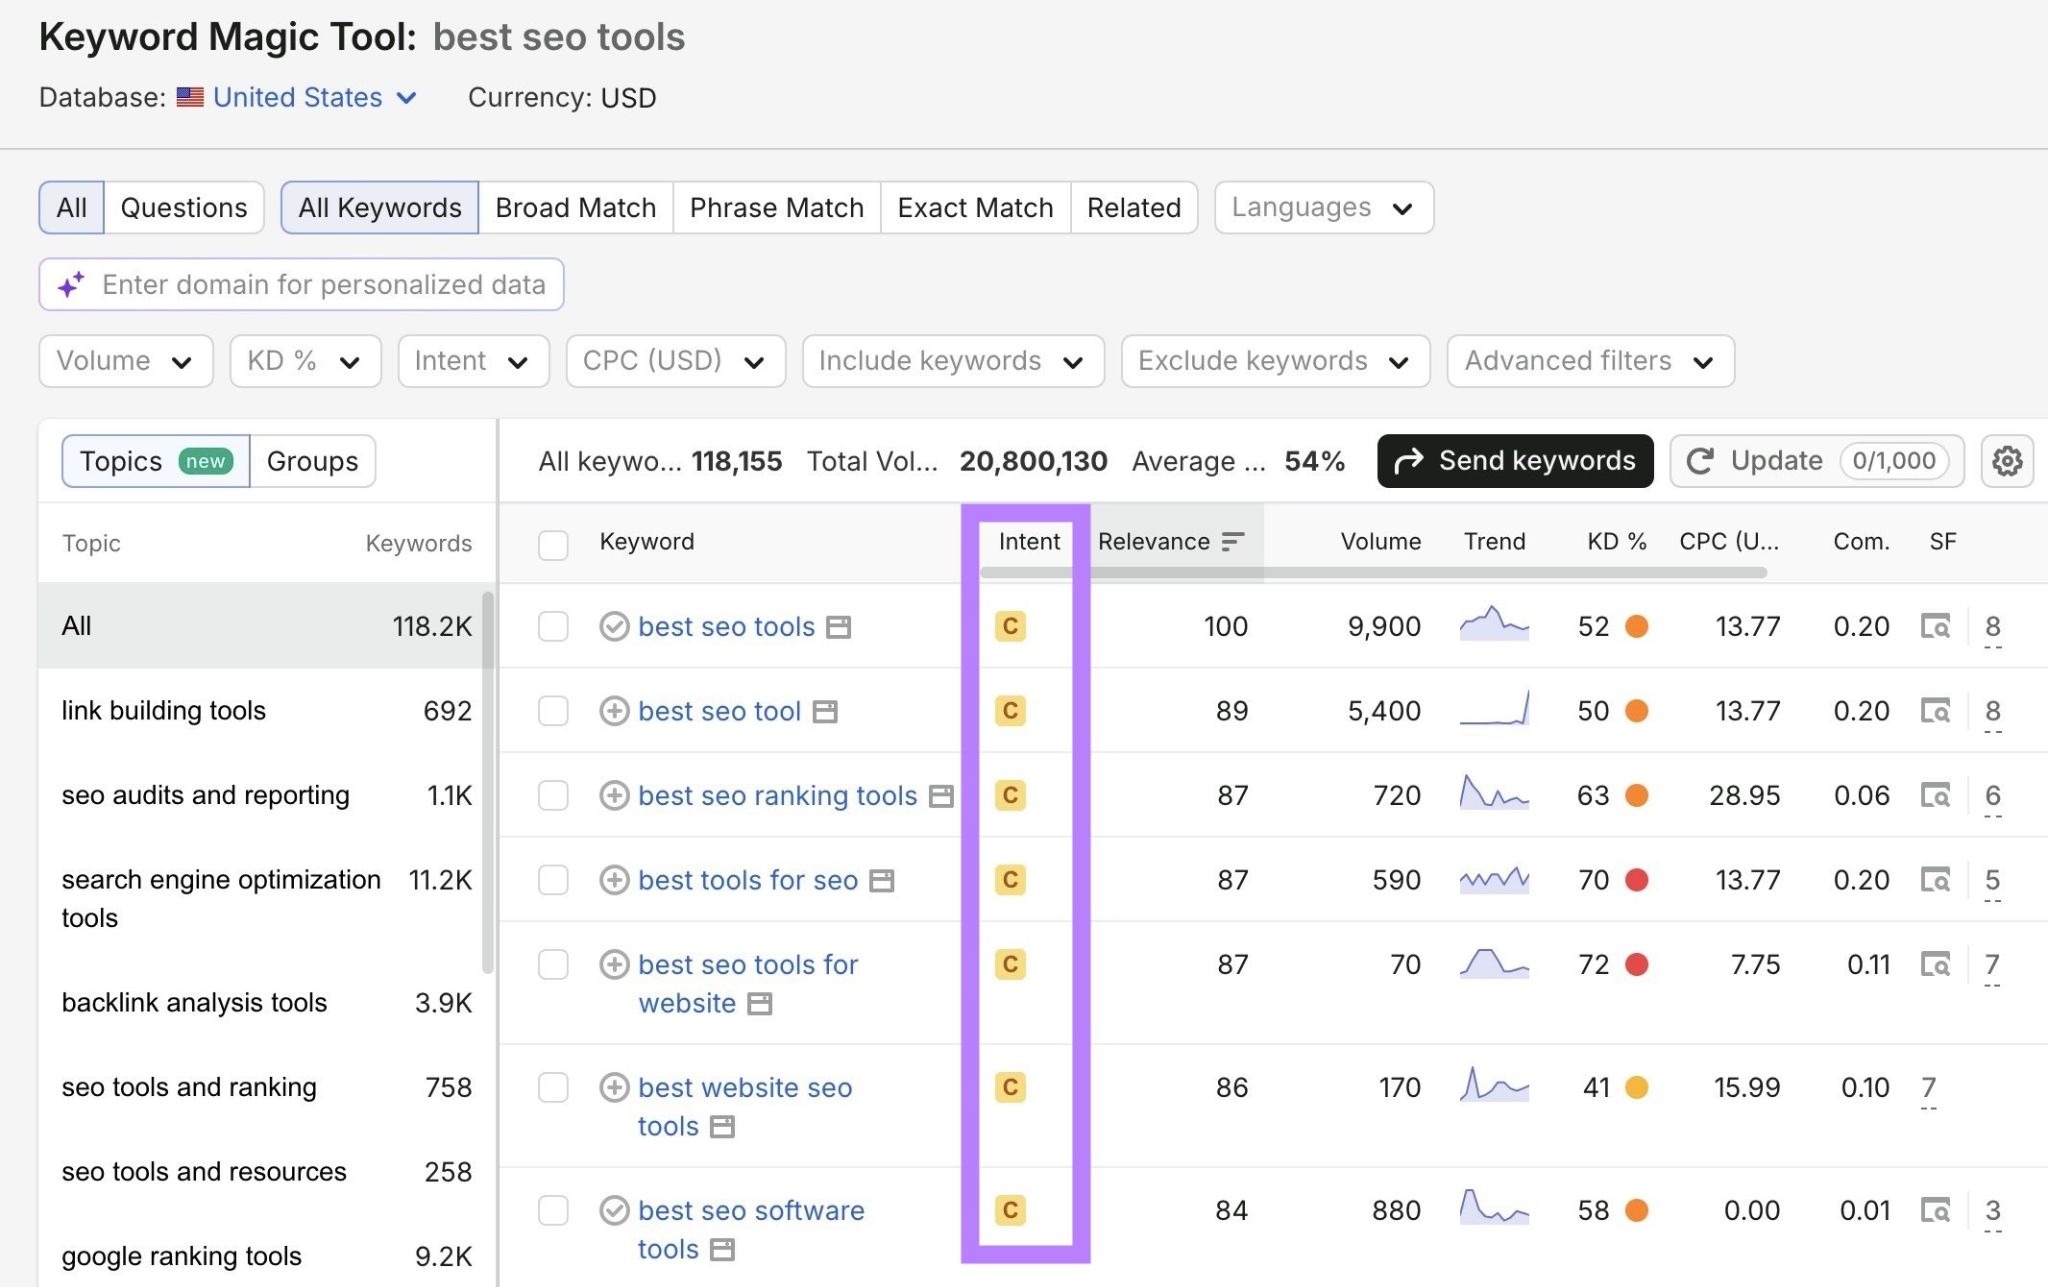Image resolution: width=2048 pixels, height=1287 pixels.
Task: Open SERP features icon in 'best seo tools' row
Action: [1936, 627]
